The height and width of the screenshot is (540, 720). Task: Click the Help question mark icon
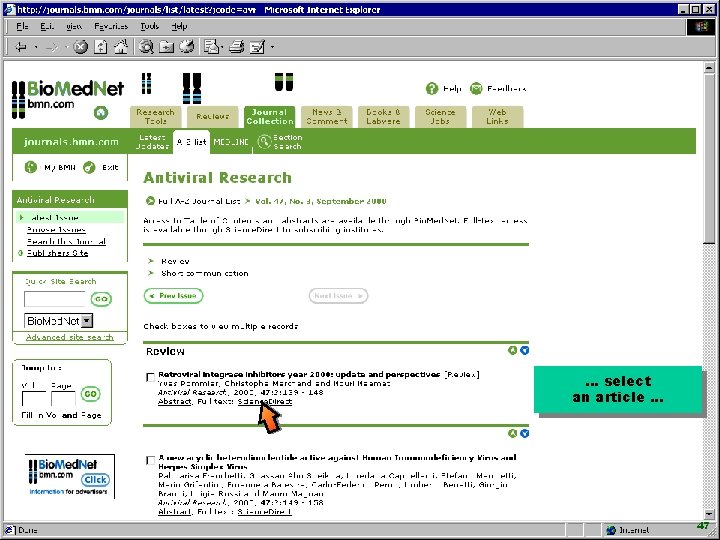[x=432, y=88]
